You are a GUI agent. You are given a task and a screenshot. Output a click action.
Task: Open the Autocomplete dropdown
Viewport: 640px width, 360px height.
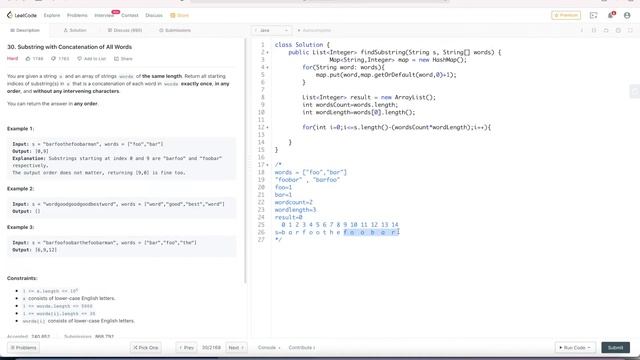tap(314, 30)
